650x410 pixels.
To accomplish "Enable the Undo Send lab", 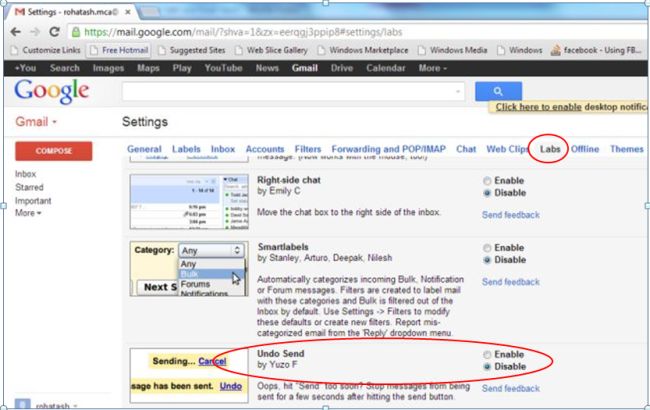I will tap(487, 354).
